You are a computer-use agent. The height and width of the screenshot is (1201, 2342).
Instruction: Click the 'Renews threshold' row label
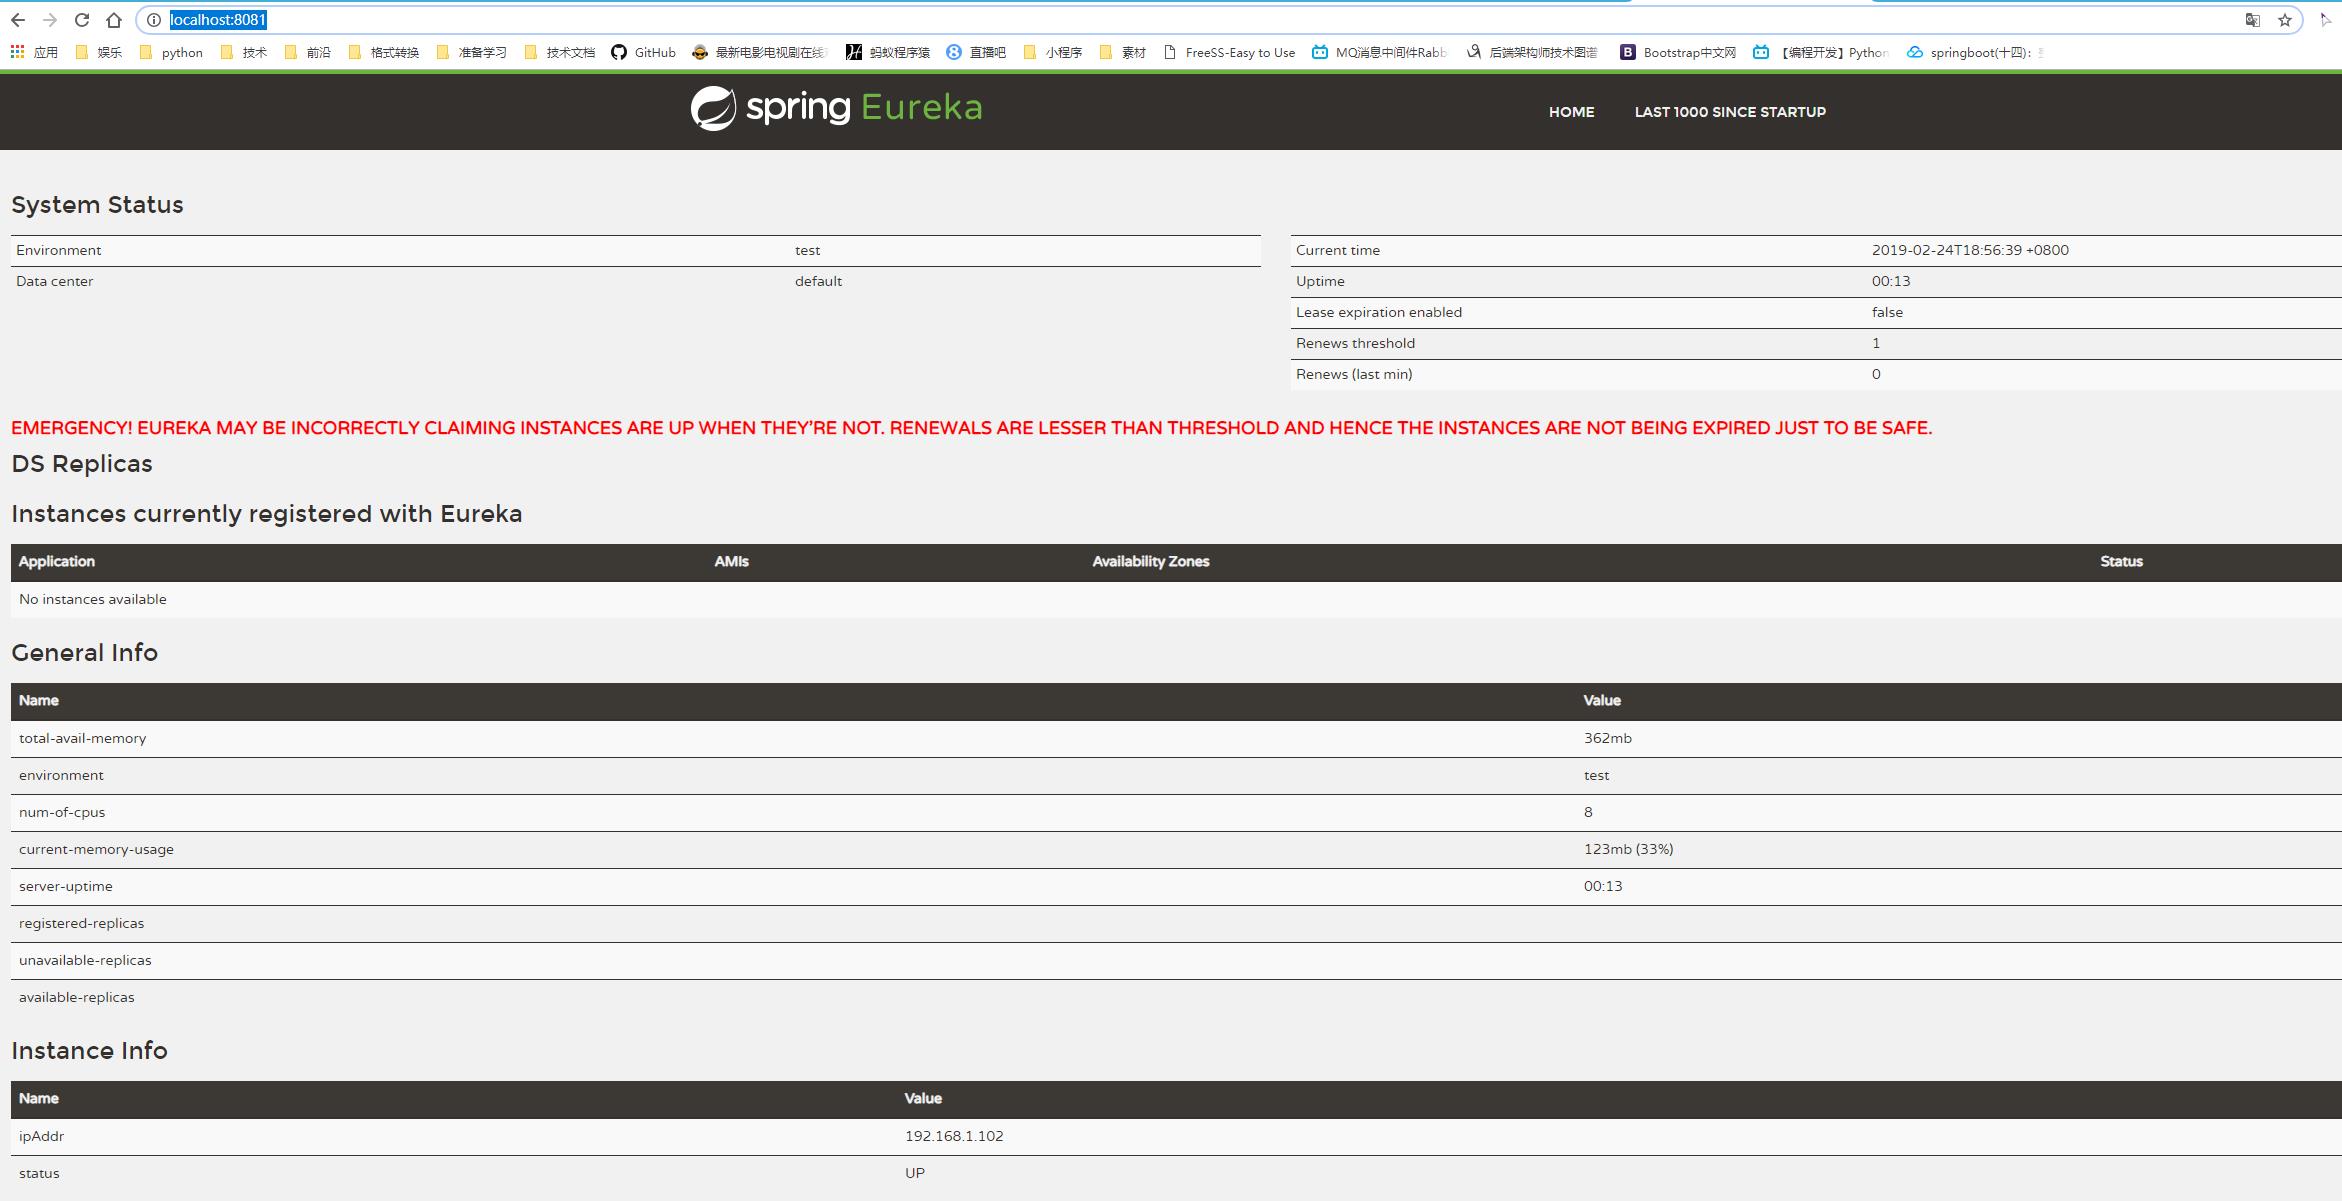1355,343
